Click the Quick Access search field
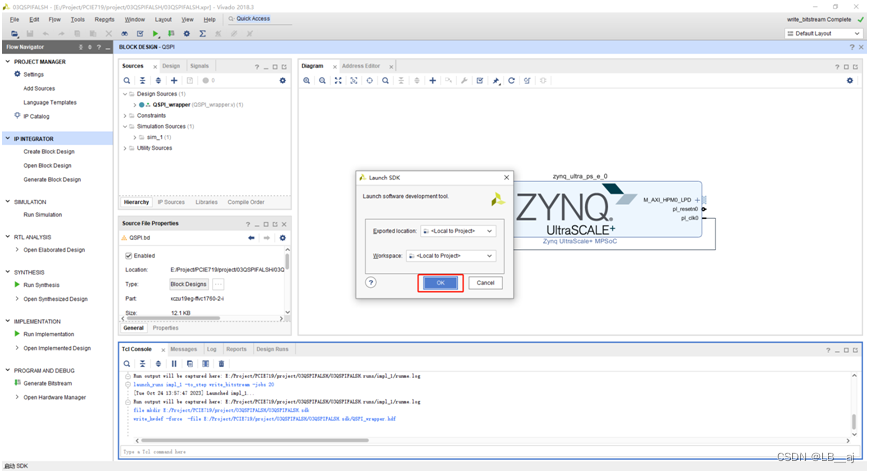This screenshot has height=473, width=869. coord(259,19)
